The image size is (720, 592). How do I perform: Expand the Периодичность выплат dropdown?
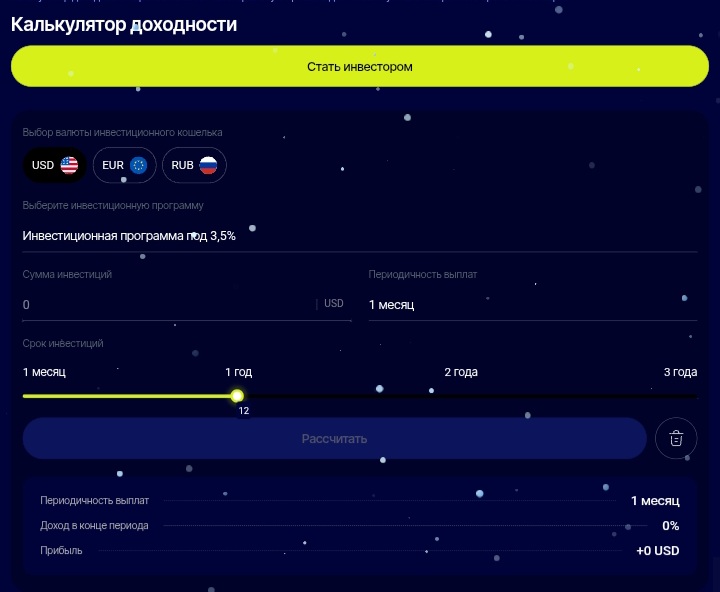532,305
